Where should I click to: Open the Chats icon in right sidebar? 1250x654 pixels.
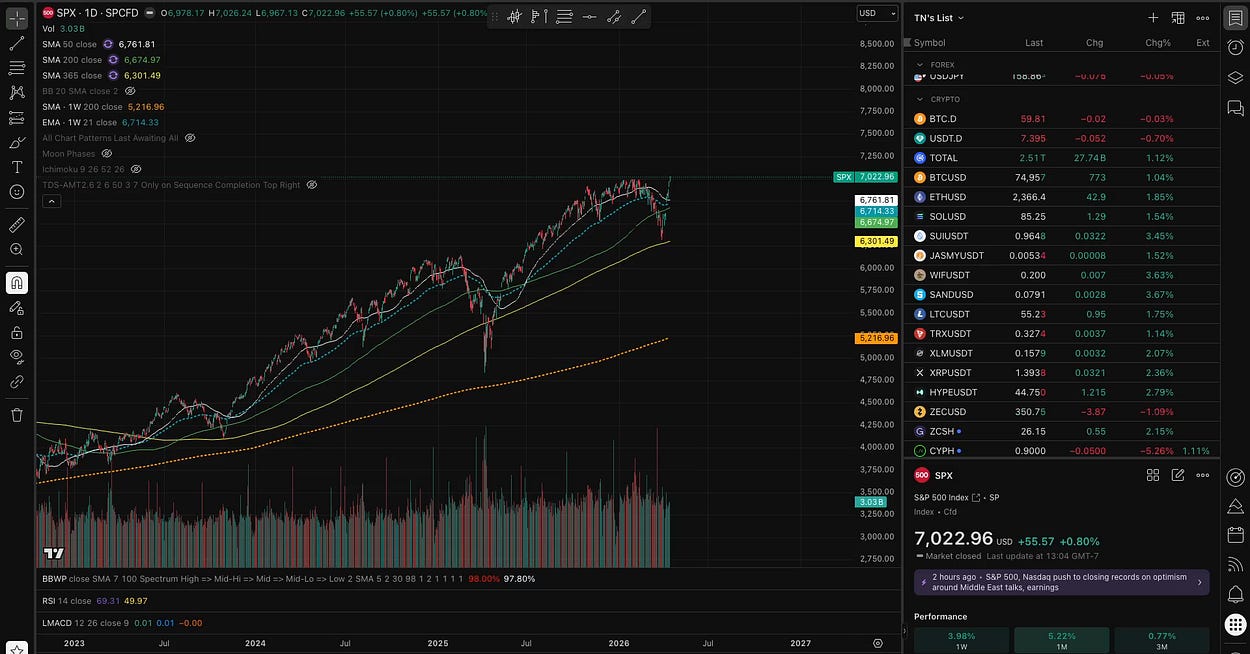[x=1236, y=108]
